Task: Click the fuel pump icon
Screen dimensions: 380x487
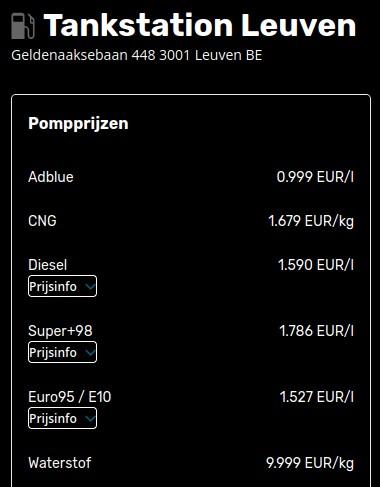Action: (23, 26)
